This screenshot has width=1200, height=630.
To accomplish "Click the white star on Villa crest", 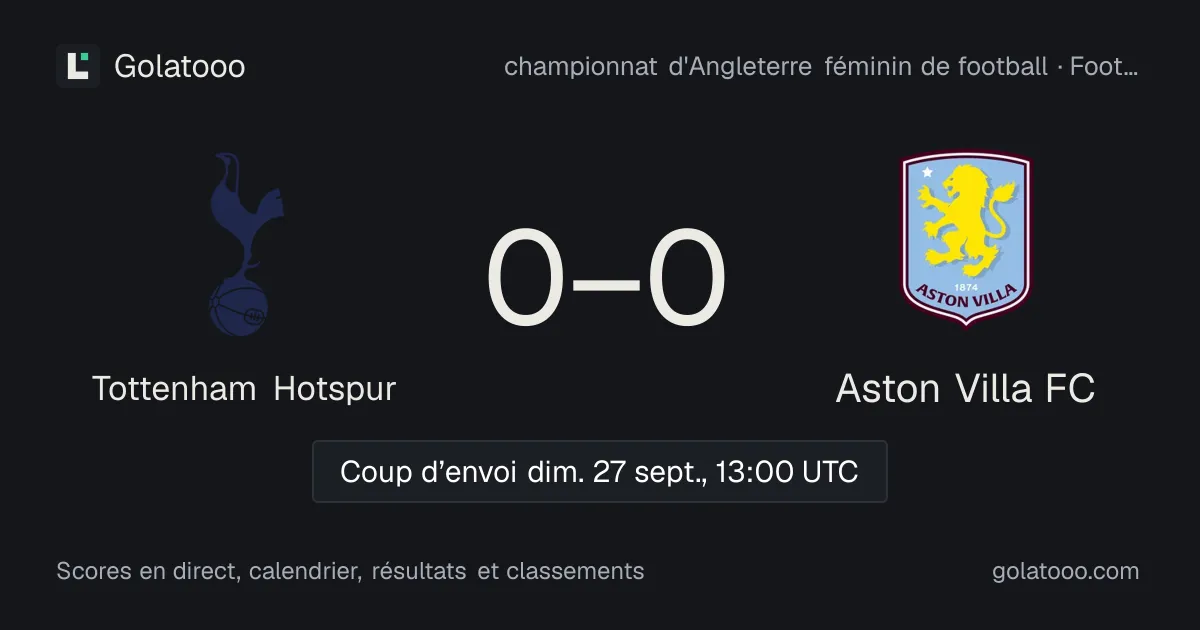I will coord(928,172).
